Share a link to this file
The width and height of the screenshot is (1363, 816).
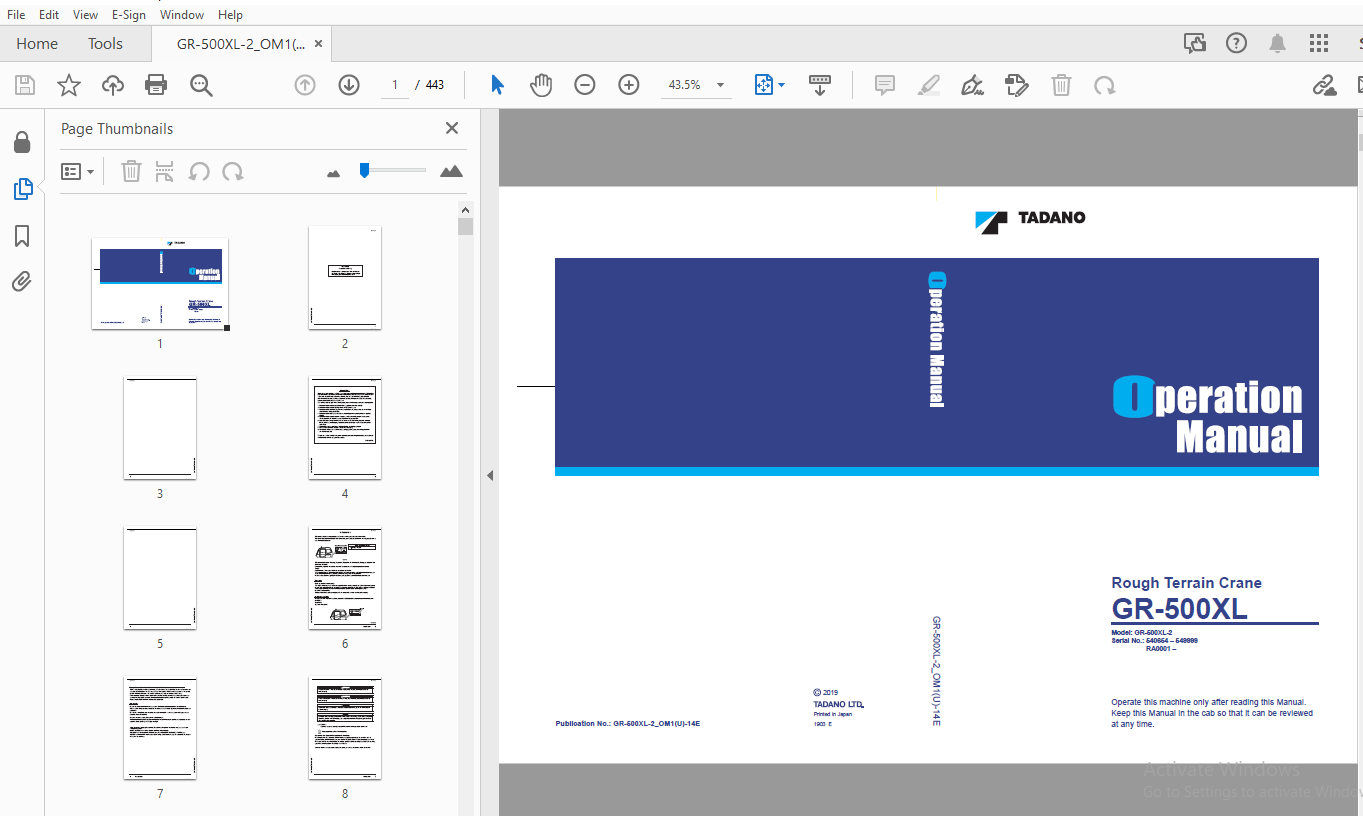click(x=1325, y=85)
